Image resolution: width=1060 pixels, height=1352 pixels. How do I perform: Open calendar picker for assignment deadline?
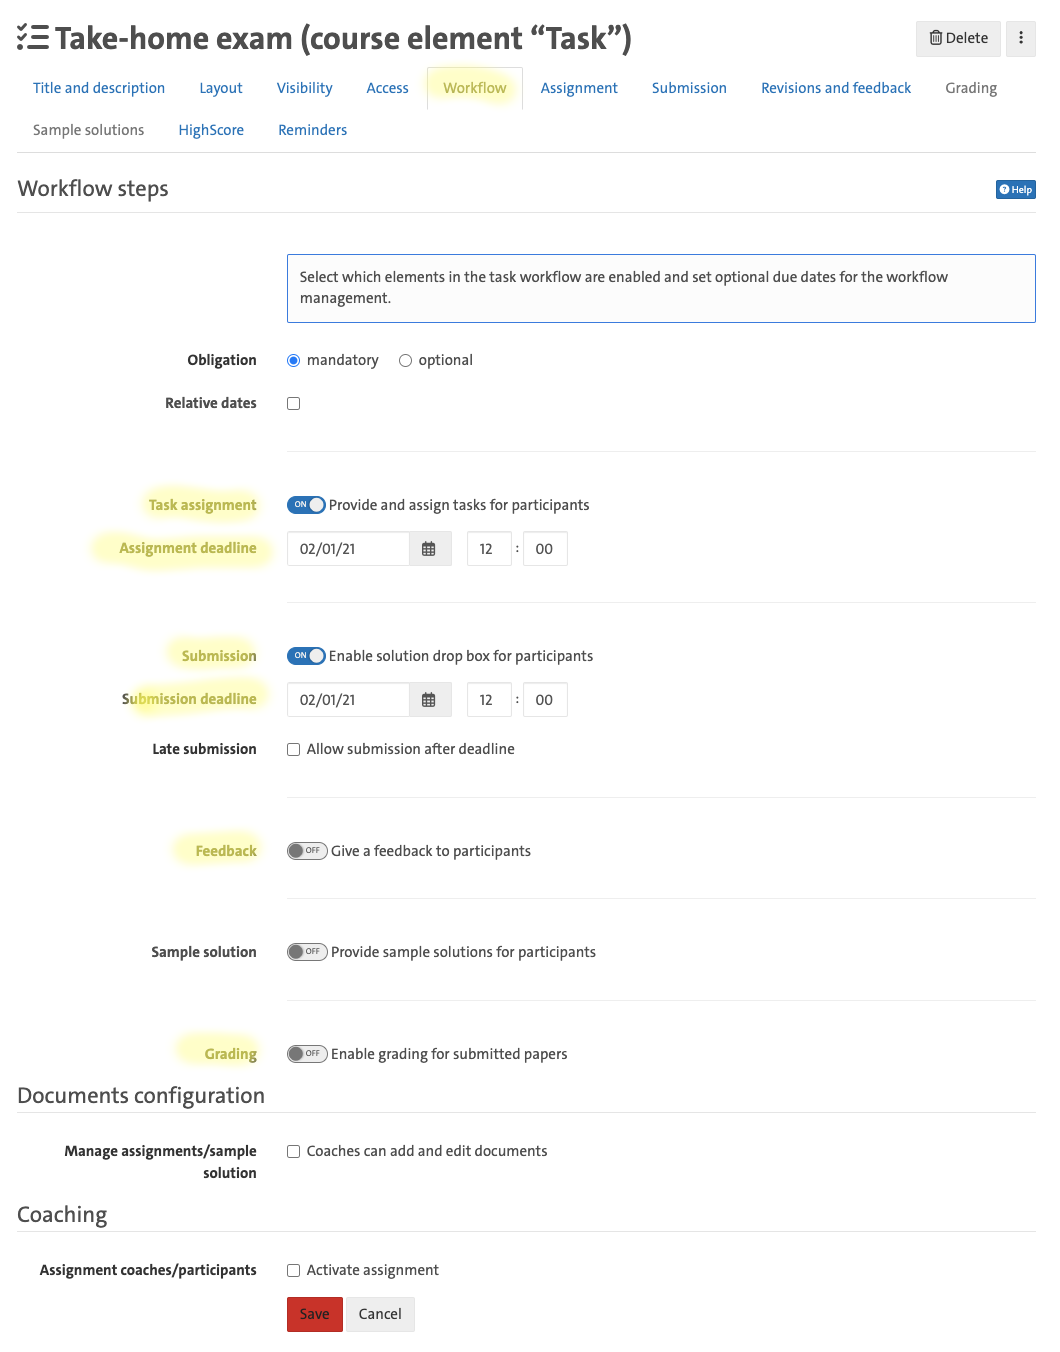point(429,549)
